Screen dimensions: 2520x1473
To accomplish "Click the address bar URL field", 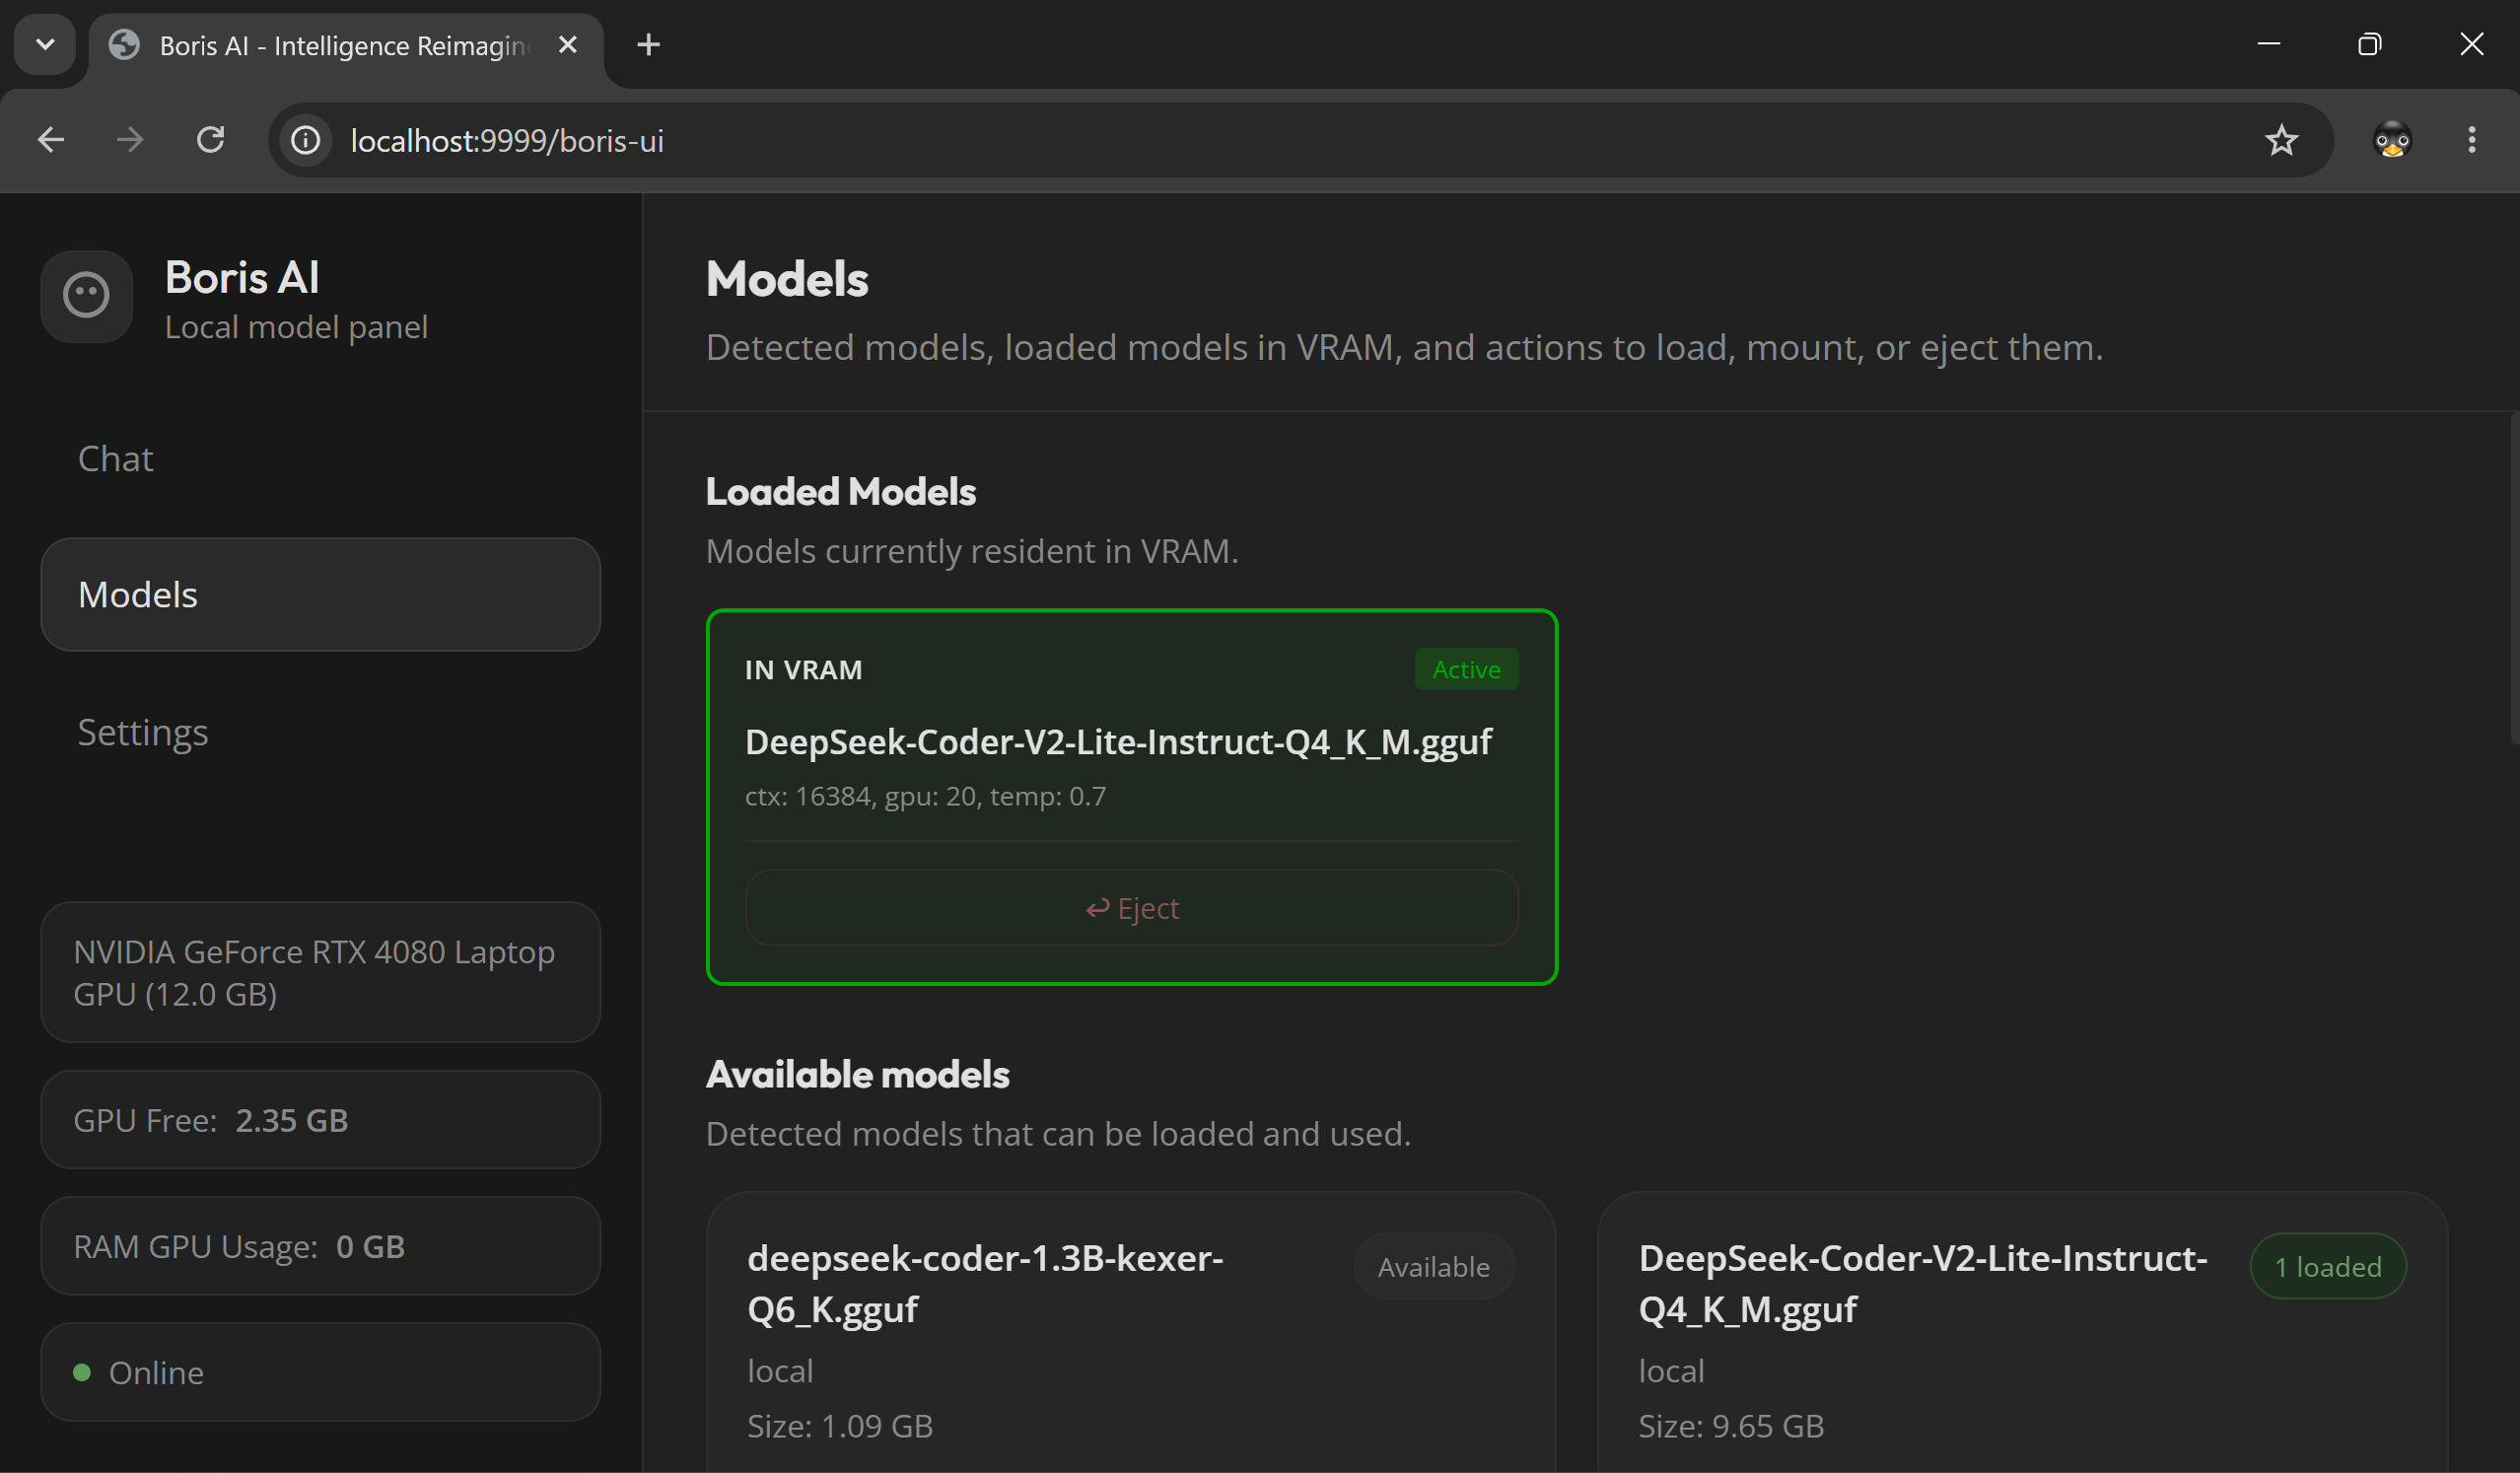I will pos(1300,140).
